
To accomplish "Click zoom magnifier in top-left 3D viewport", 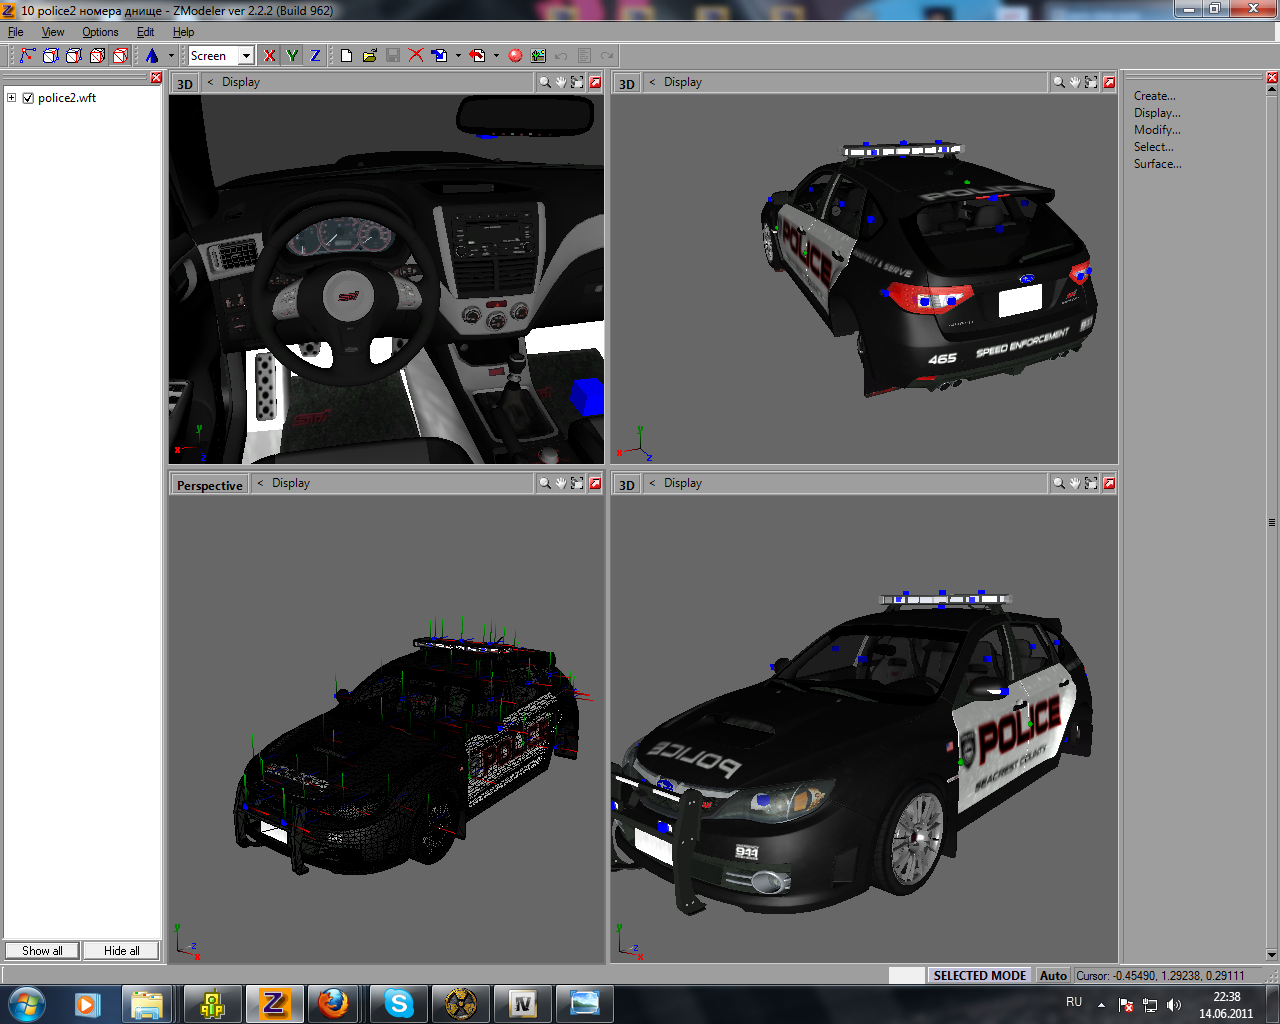I will click(545, 83).
